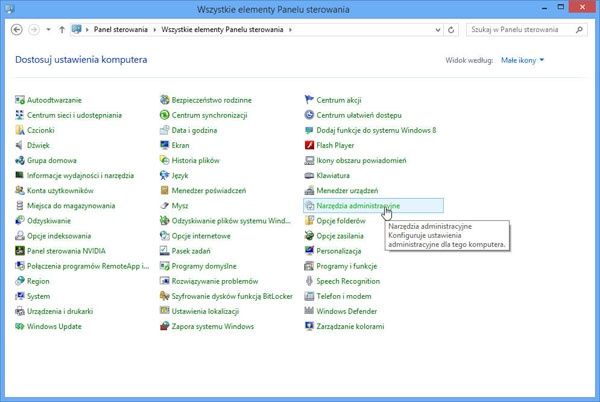Open Centrum ułatwień dostępu
The image size is (600, 402).
click(359, 115)
